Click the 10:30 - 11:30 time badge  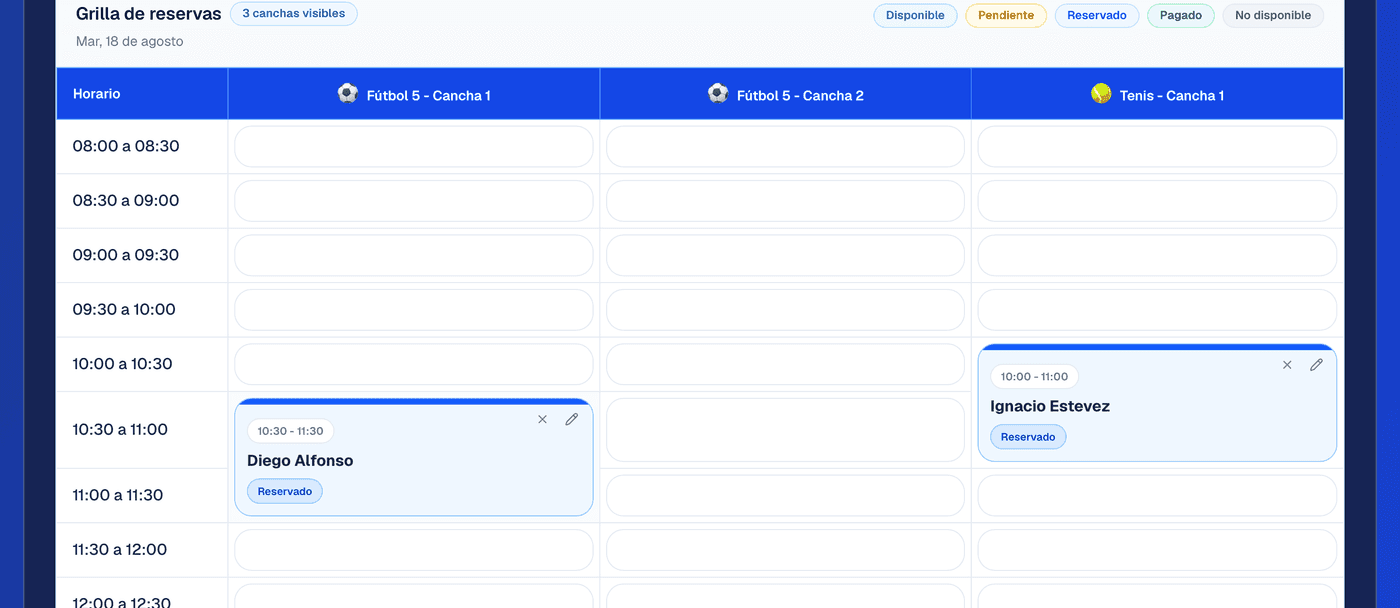[x=291, y=431]
